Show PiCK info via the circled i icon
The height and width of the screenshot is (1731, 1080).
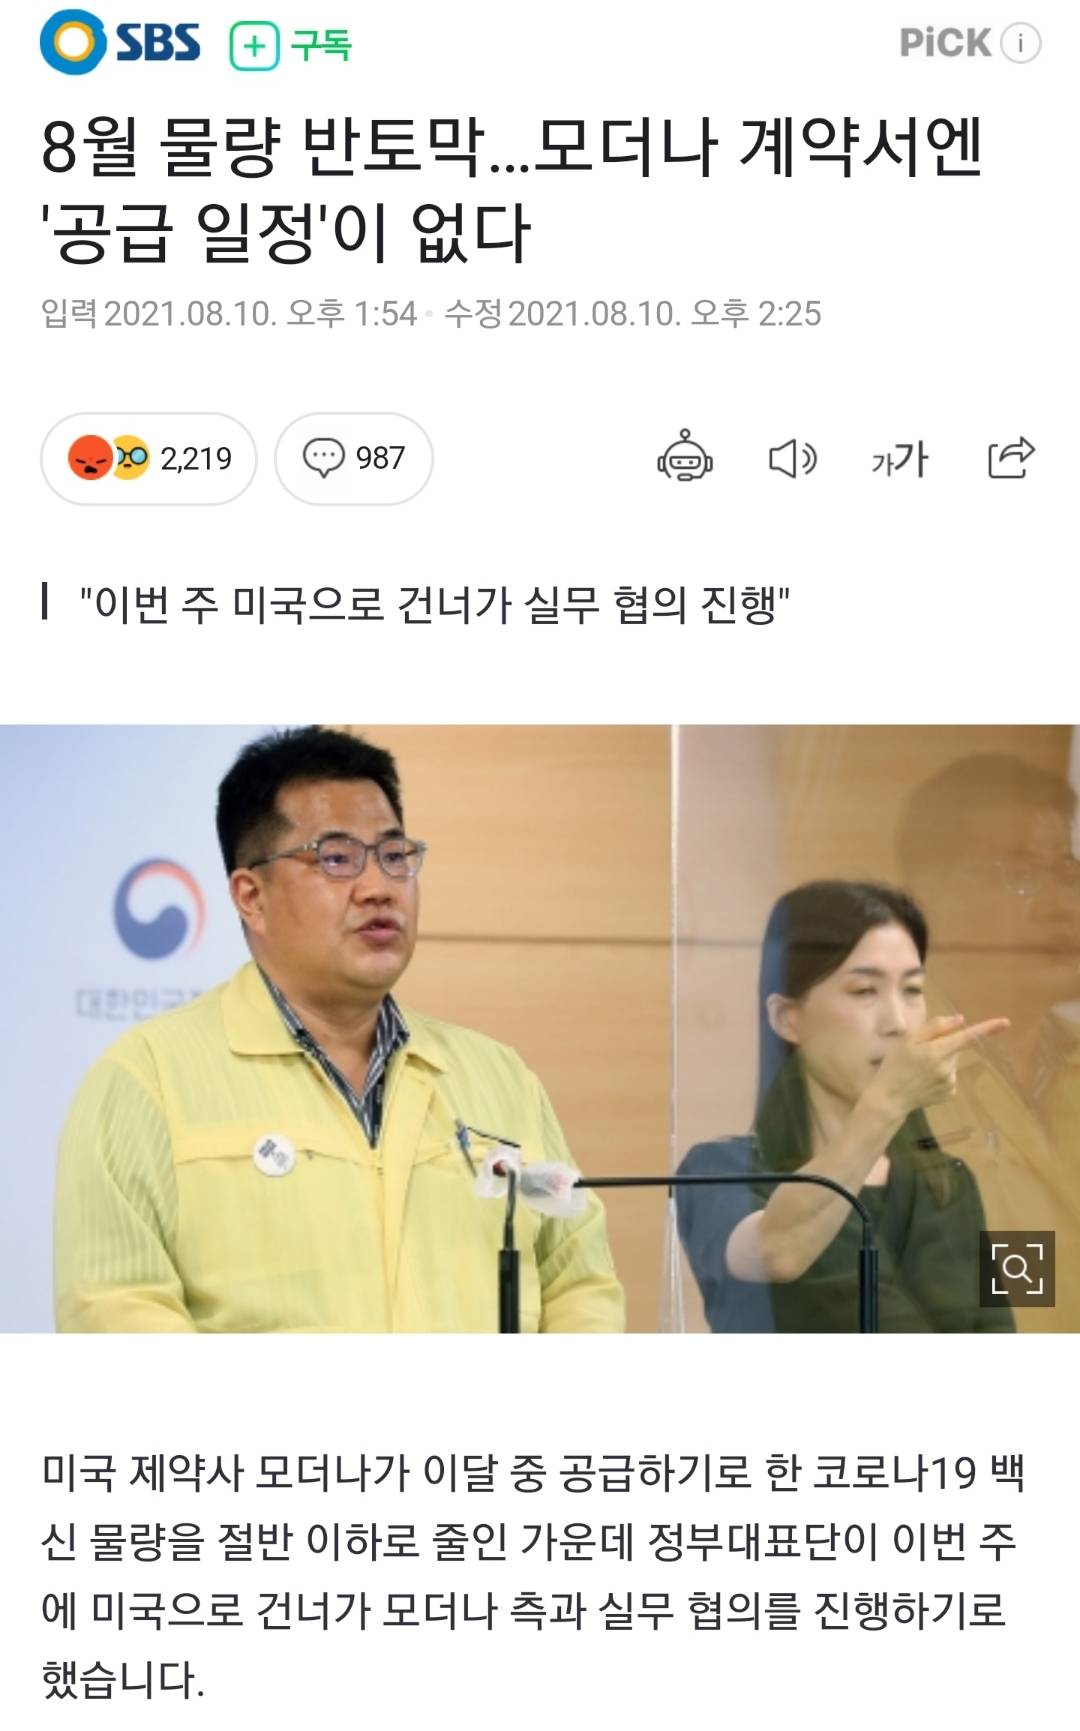tap(1021, 43)
